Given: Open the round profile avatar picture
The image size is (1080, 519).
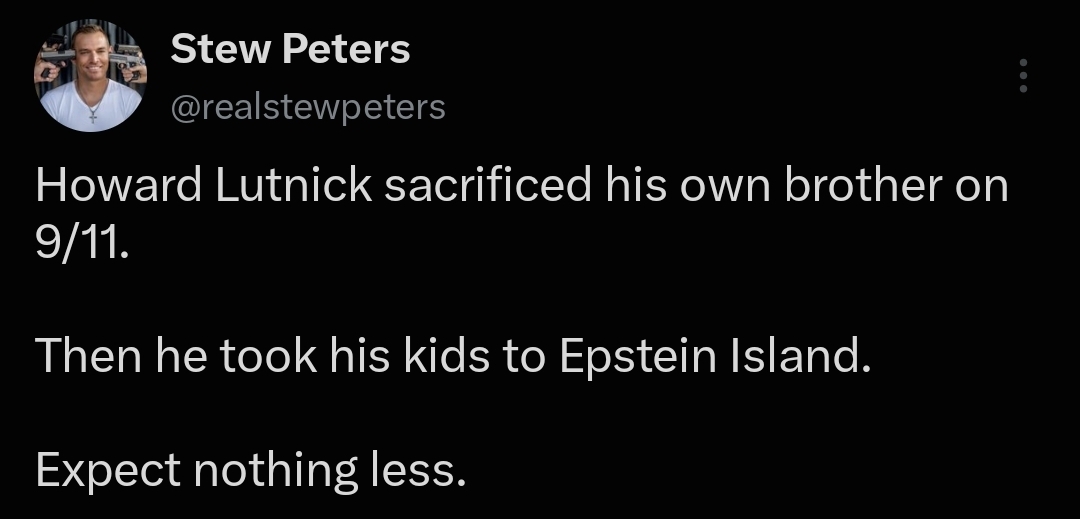Looking at the screenshot, I should (x=90, y=75).
